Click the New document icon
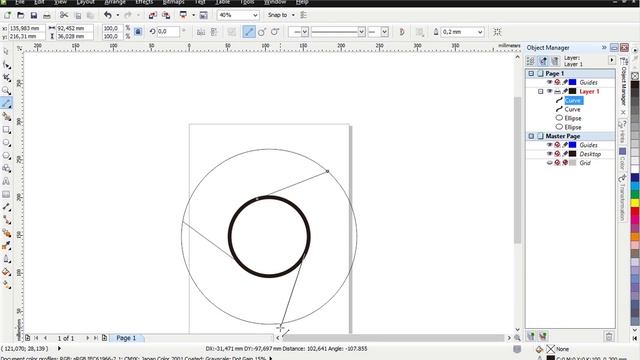The image size is (640, 360). 7,16
